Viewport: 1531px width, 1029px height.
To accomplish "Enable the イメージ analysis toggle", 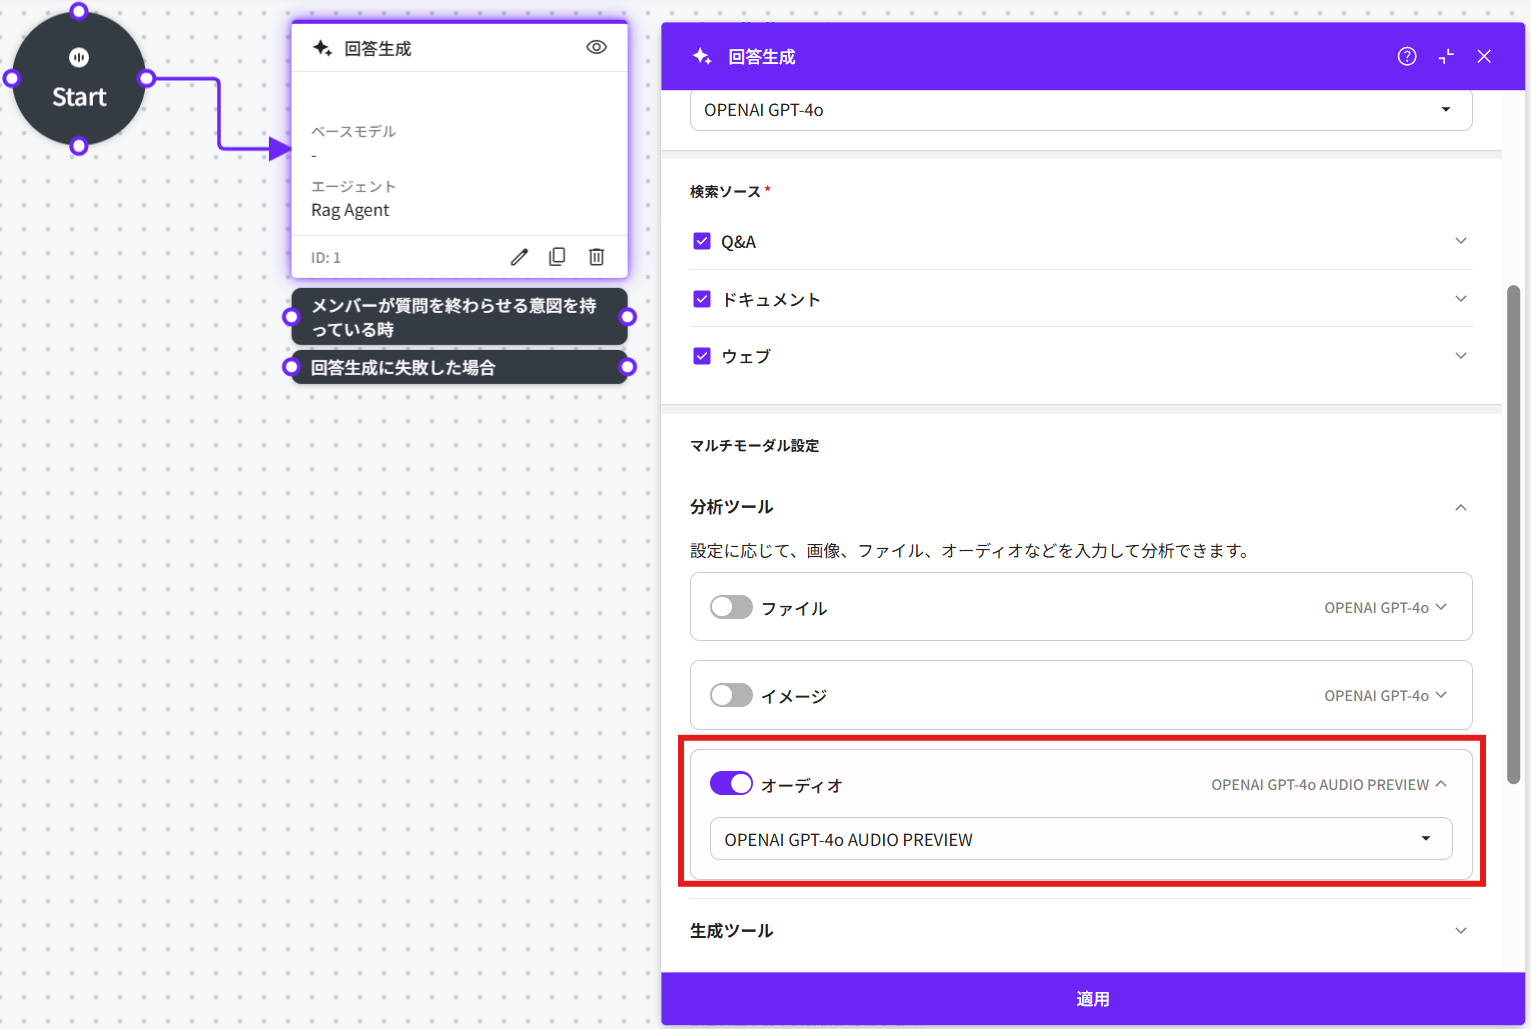I will pyautogui.click(x=731, y=695).
